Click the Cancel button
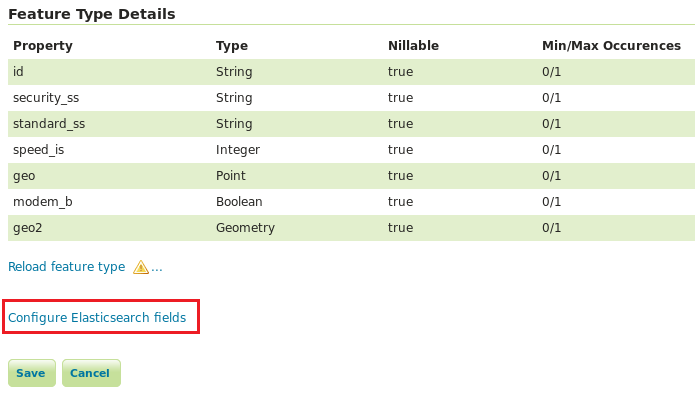 91,373
